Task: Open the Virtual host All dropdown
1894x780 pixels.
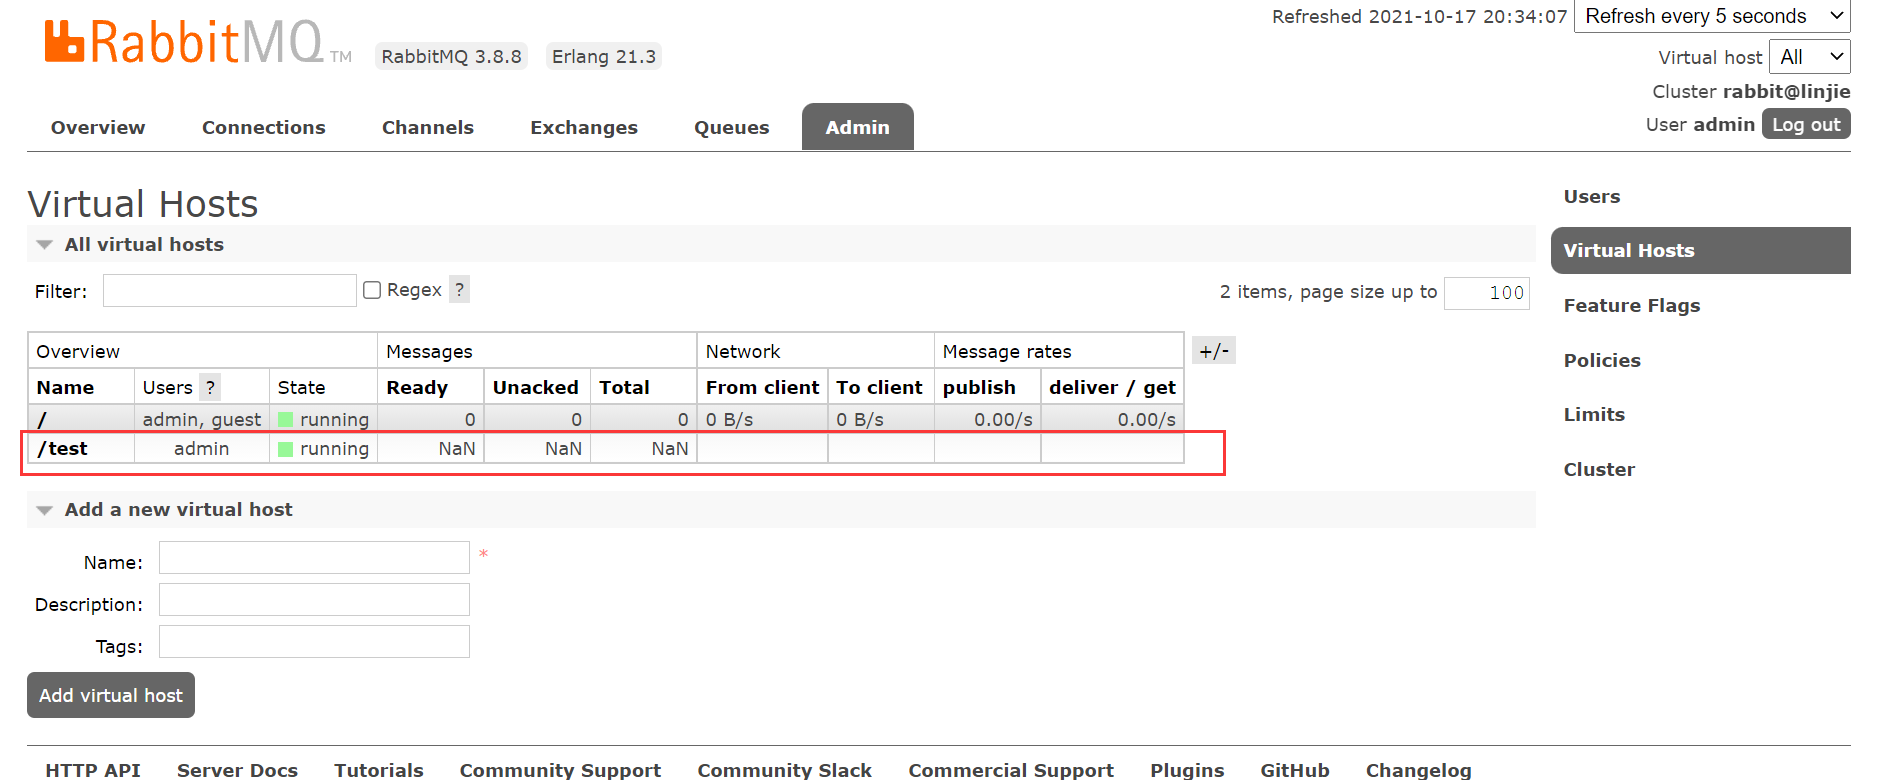Action: coord(1810,57)
